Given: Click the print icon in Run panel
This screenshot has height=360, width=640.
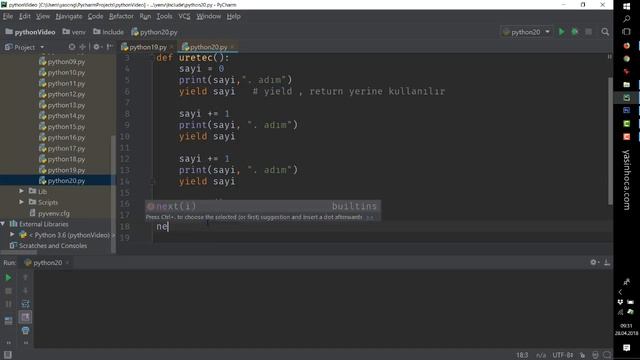Looking at the screenshot, I should point(25,330).
